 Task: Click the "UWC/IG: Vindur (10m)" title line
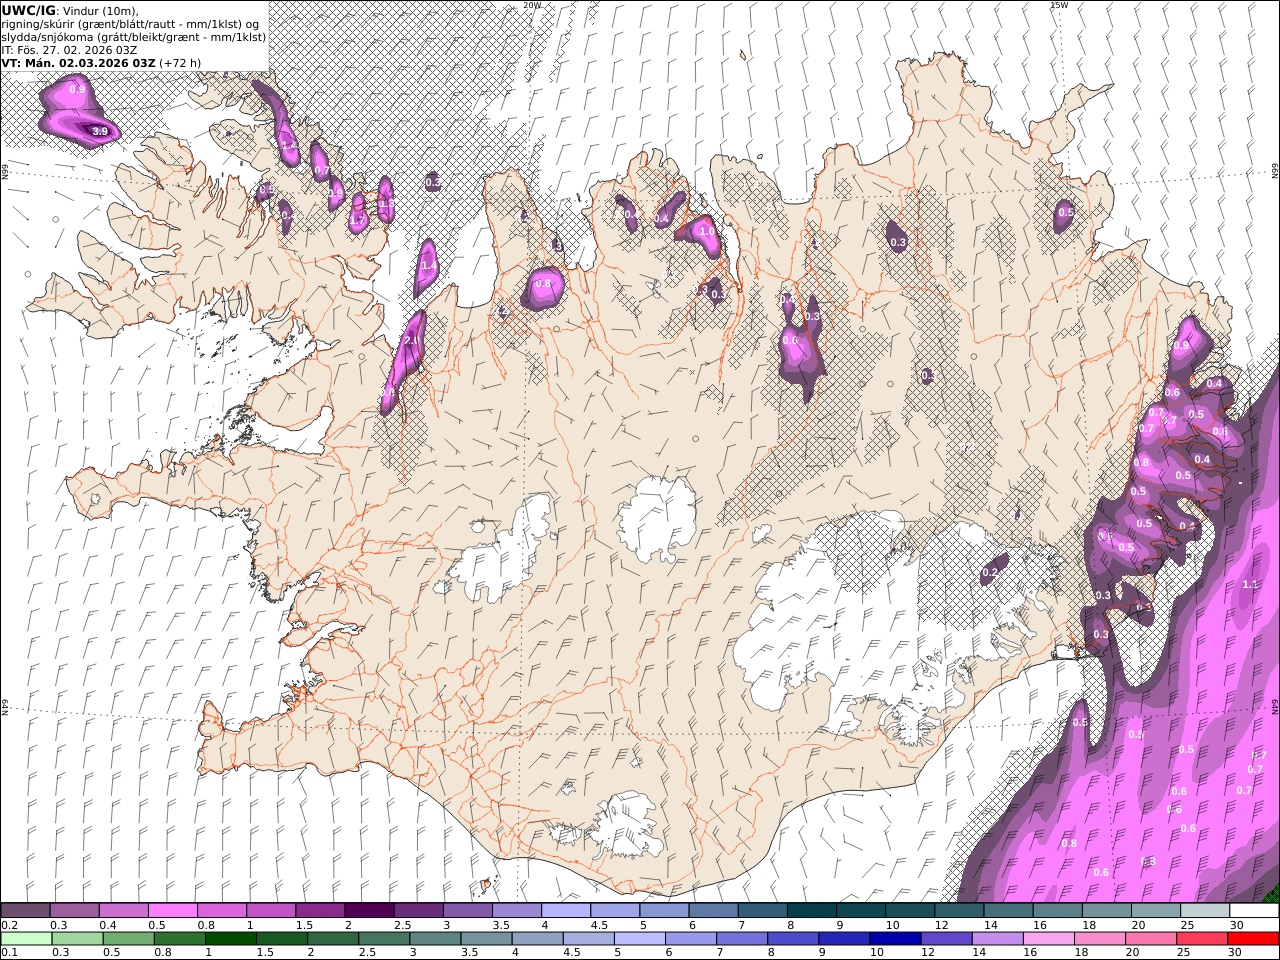pyautogui.click(x=70, y=11)
